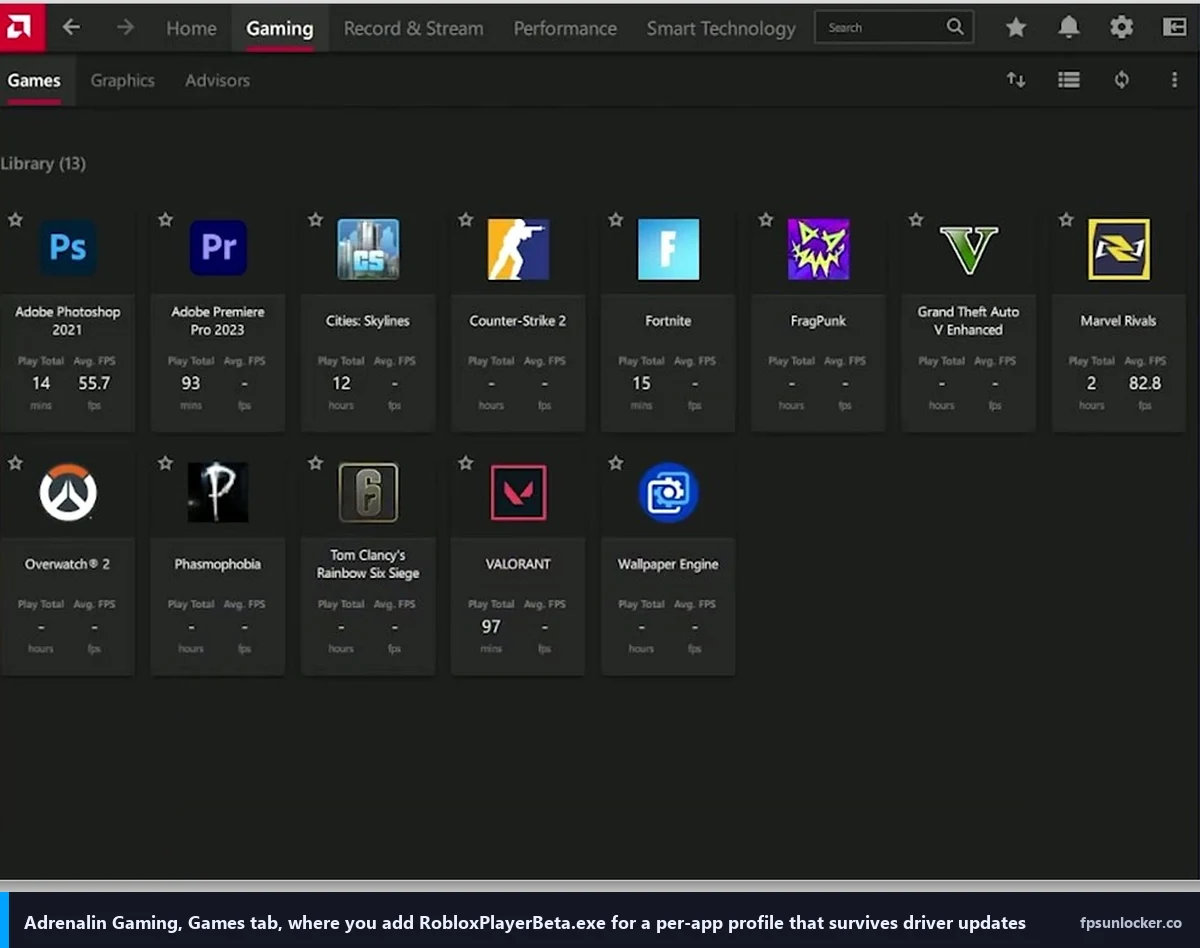The image size is (1200, 948).
Task: Select the Gaming tab
Action: pyautogui.click(x=280, y=28)
